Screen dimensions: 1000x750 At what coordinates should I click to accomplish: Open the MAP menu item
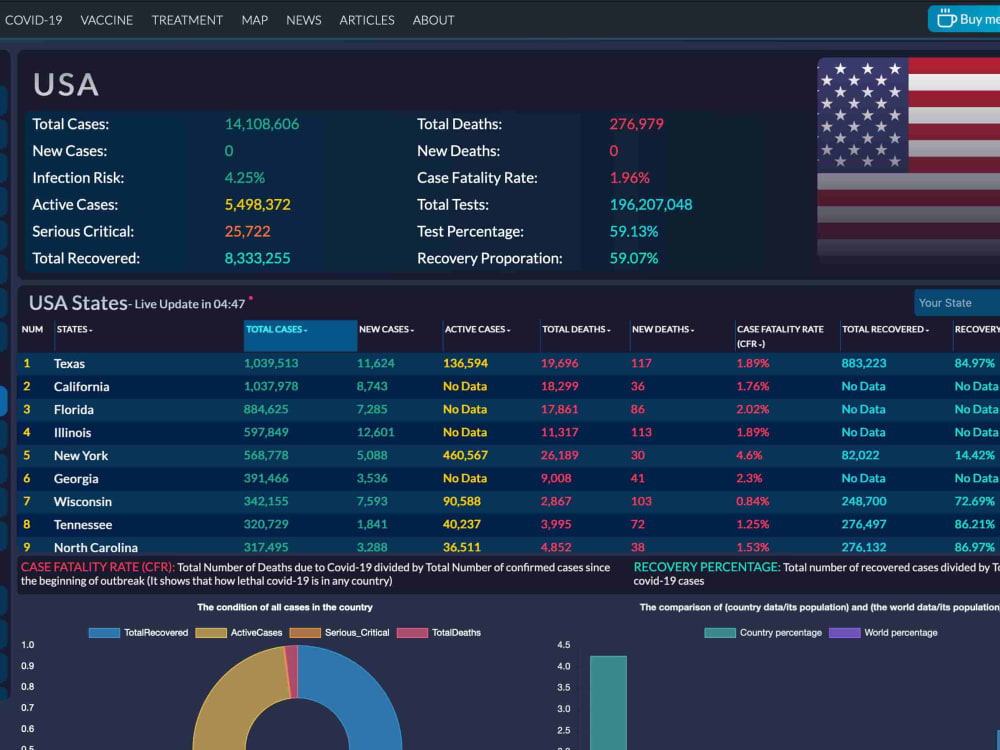254,20
